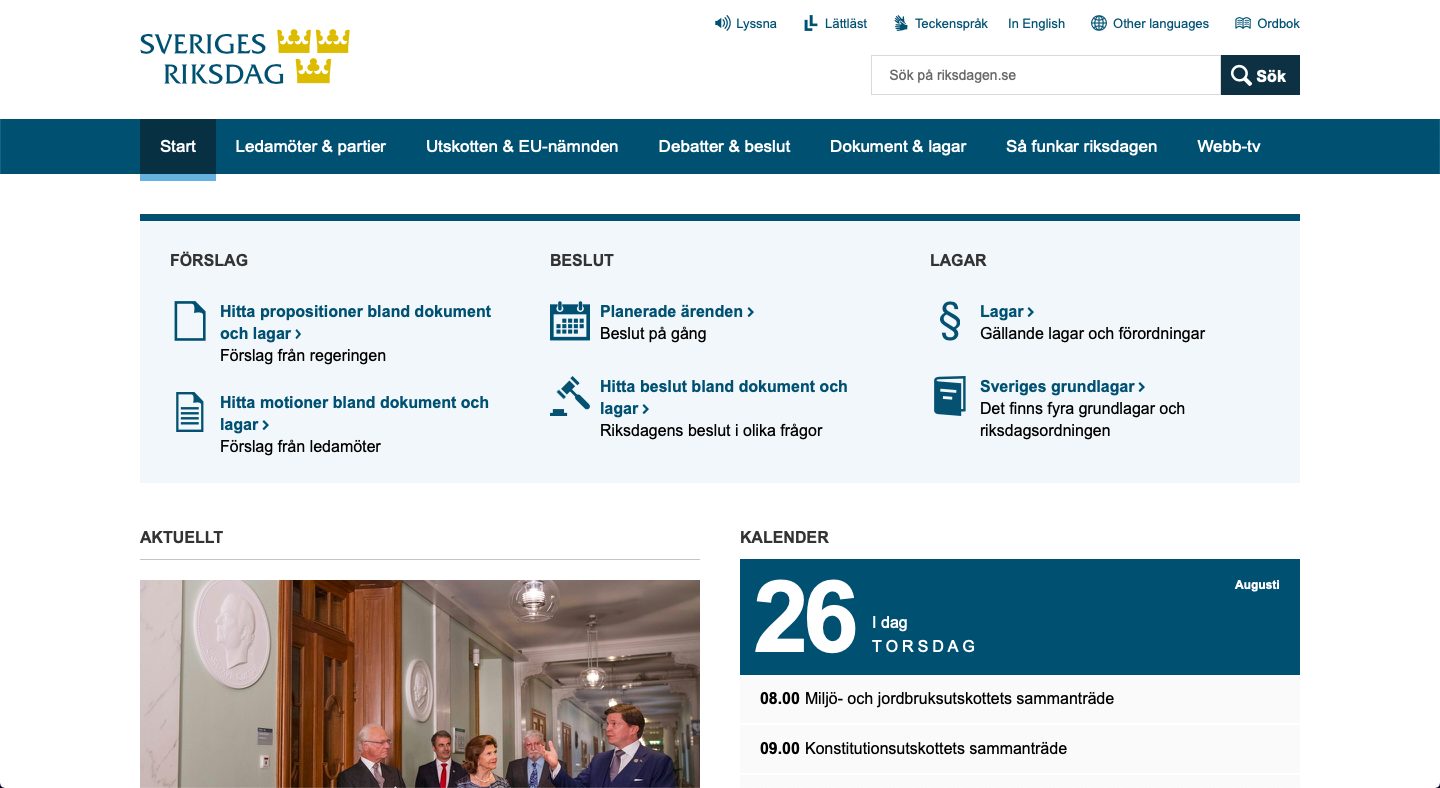Open Utskotten & EU-nämnden menu

coord(522,146)
